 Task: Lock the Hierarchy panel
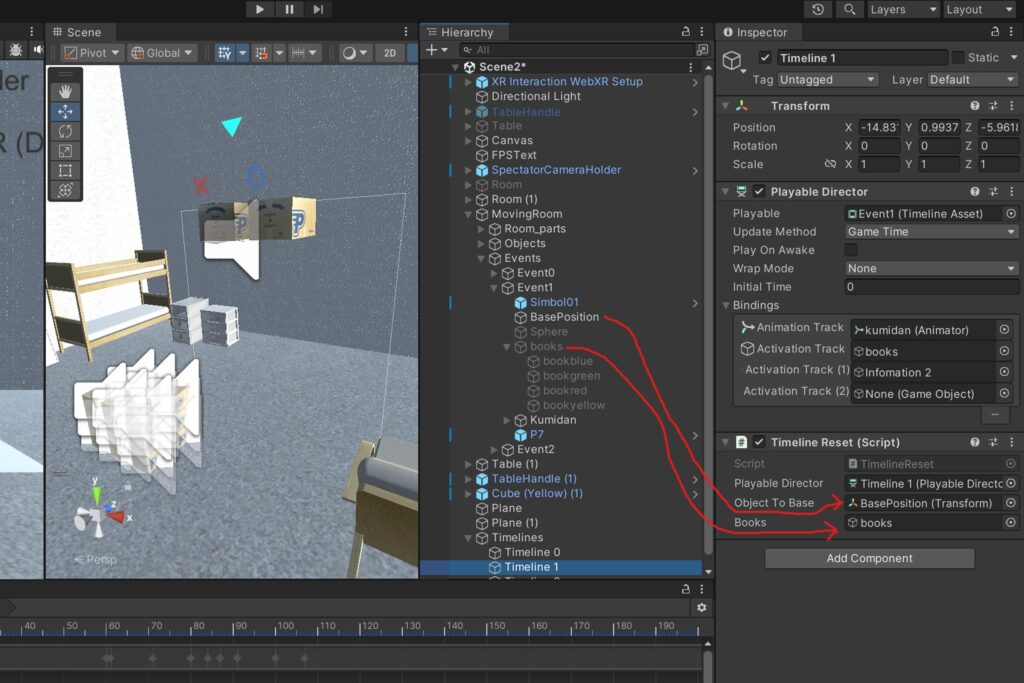(x=685, y=31)
